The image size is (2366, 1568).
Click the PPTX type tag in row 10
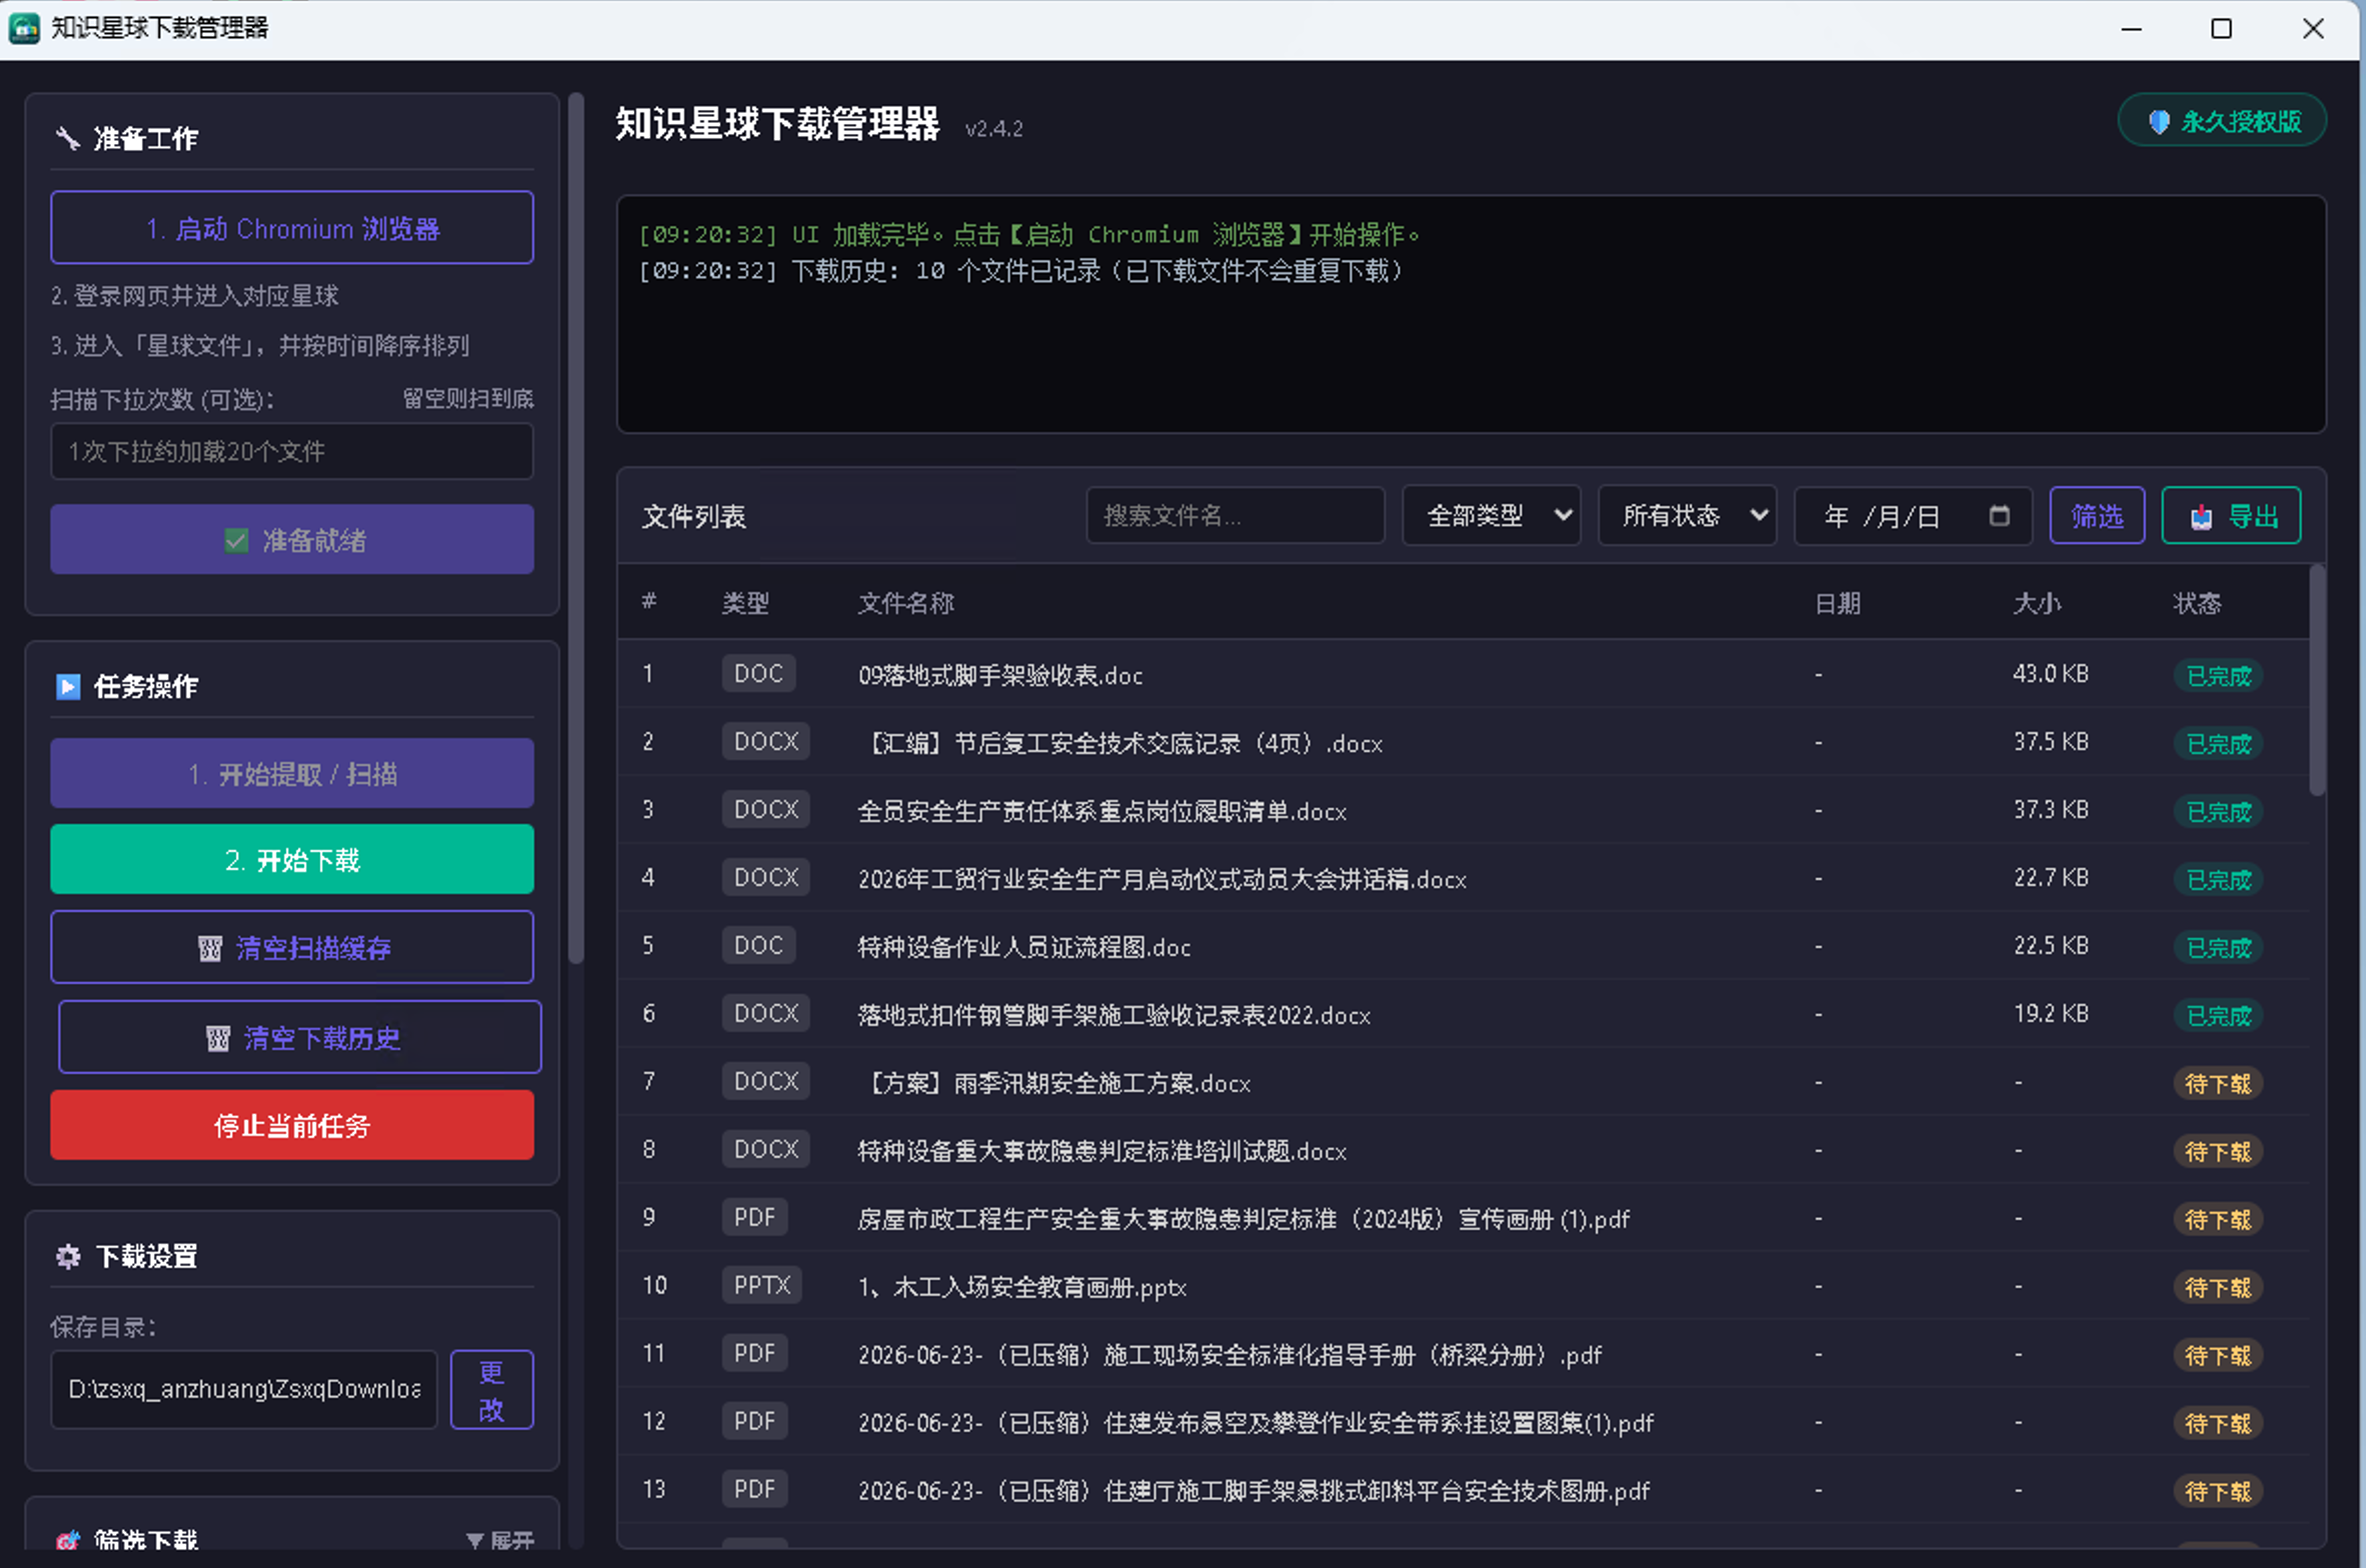pos(762,1285)
